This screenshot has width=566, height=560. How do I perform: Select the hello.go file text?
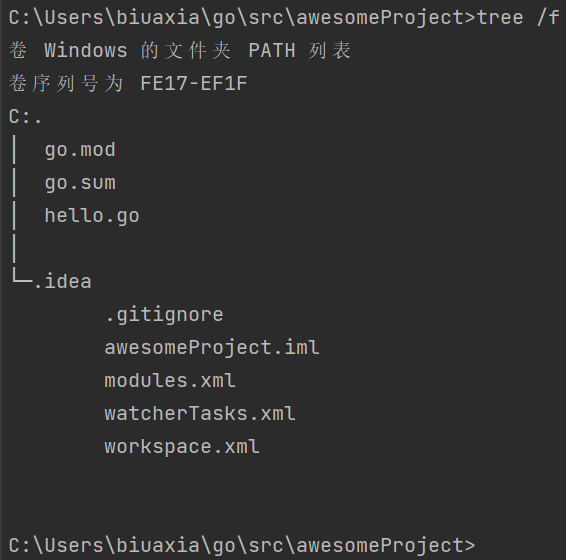pyautogui.click(x=92, y=216)
